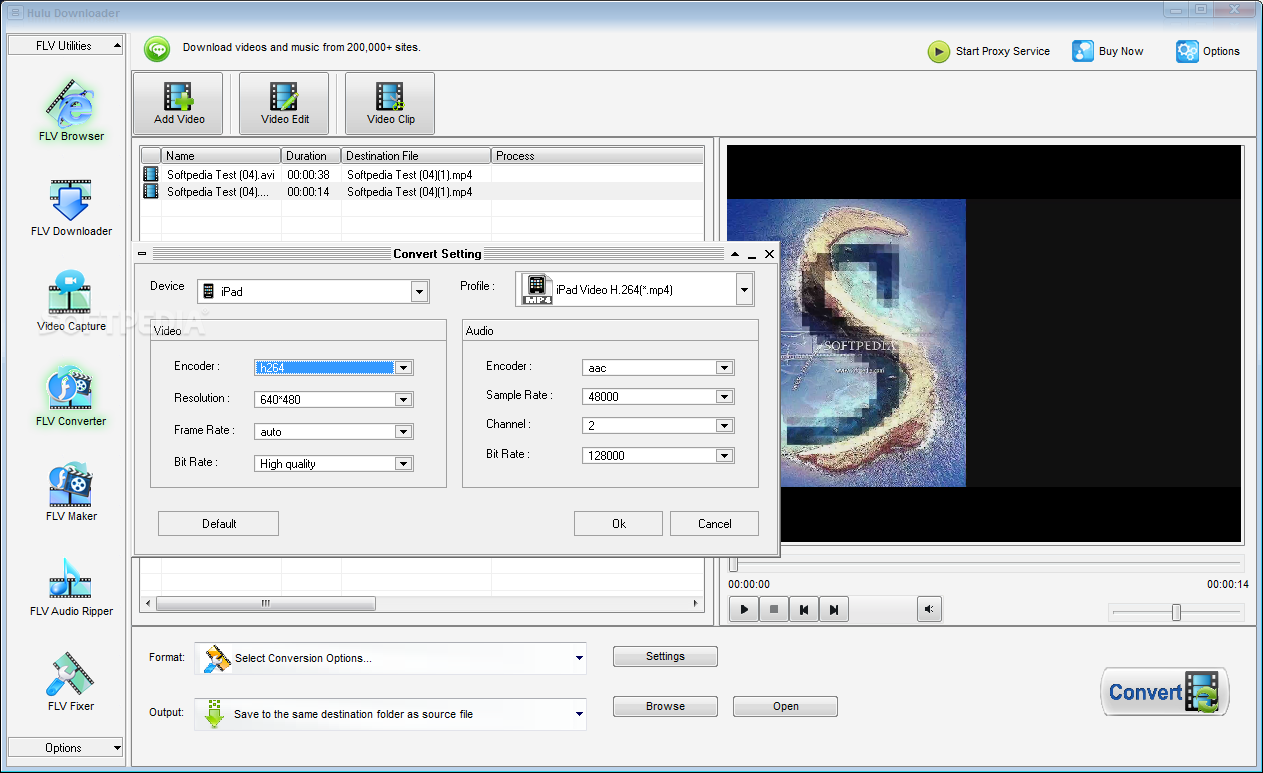Click the Video Edit toolbar button

285,103
